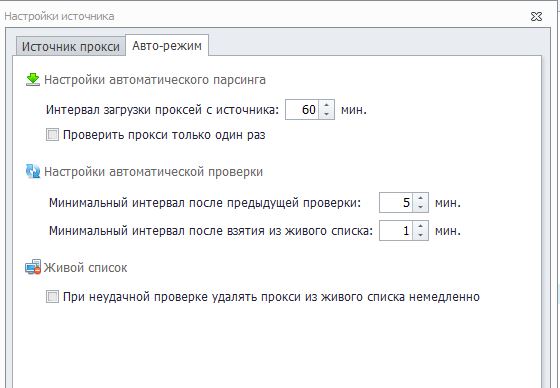560x388 pixels.
Task: Click the Живой список section icon
Action: click(33, 267)
